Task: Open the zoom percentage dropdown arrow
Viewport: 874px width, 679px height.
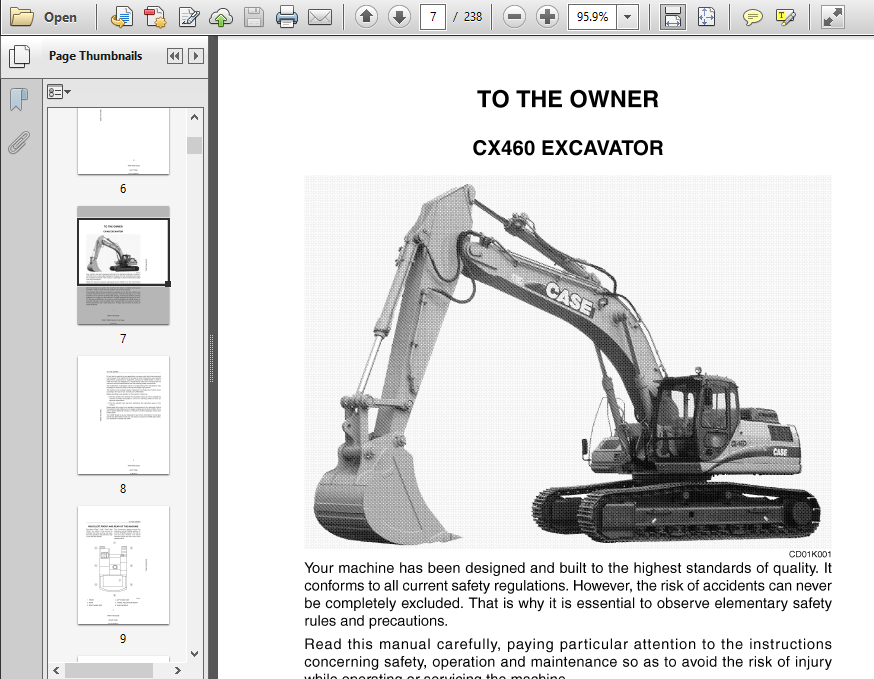Action: pos(628,17)
